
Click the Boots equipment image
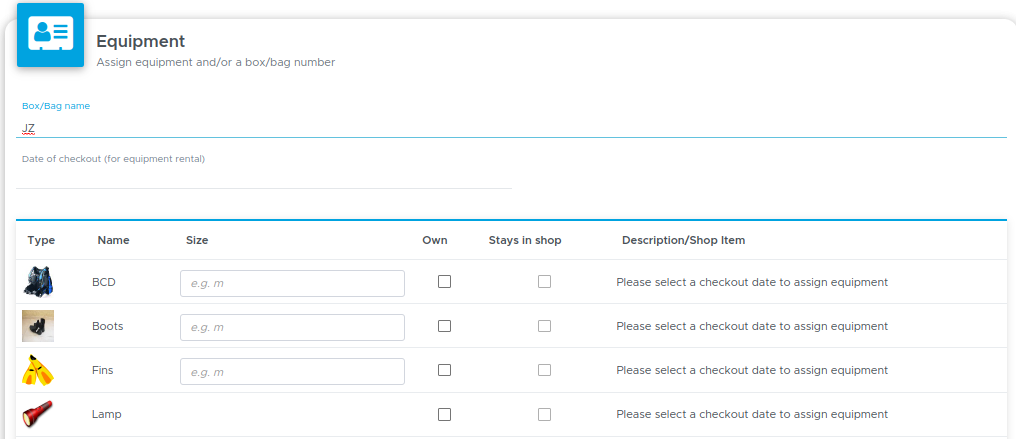click(38, 326)
